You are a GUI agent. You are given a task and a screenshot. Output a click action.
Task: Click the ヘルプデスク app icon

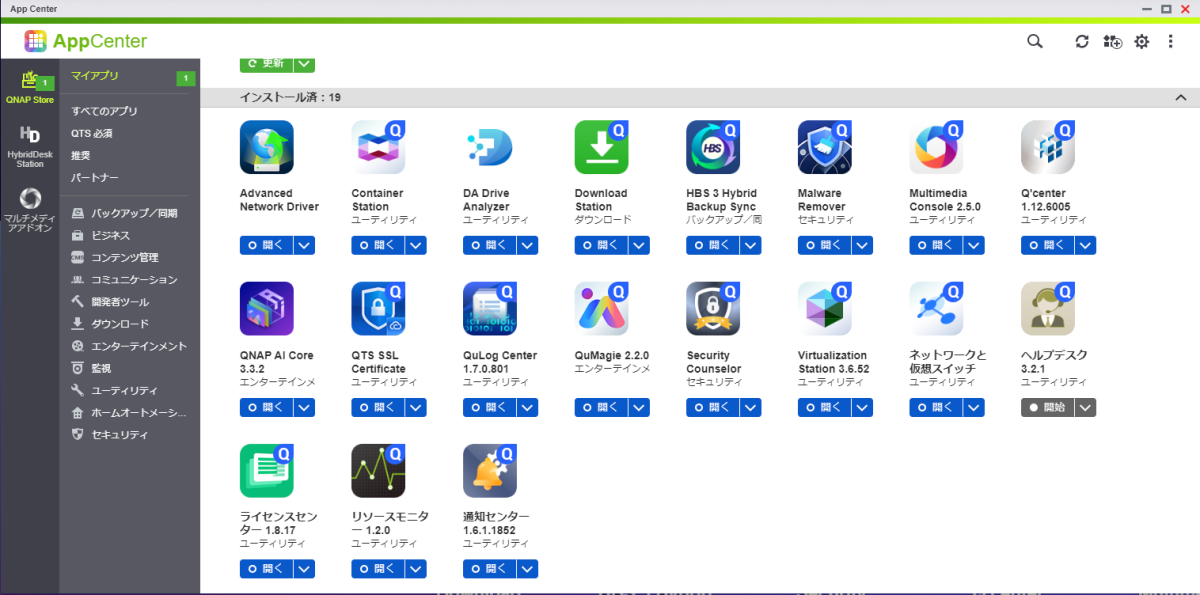[x=1048, y=309]
